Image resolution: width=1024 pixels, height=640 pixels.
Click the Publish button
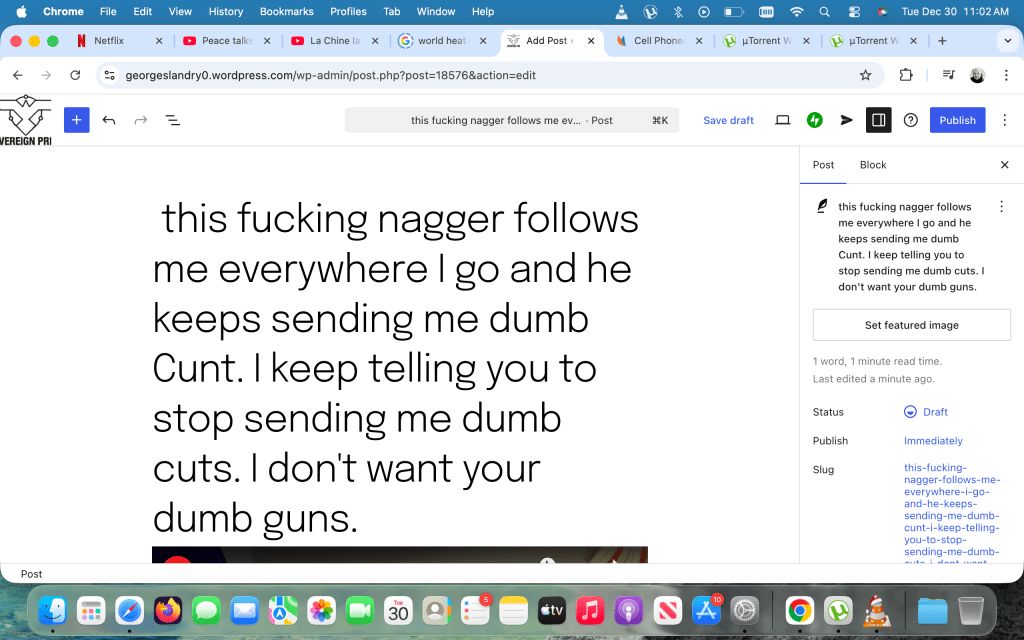(957, 120)
